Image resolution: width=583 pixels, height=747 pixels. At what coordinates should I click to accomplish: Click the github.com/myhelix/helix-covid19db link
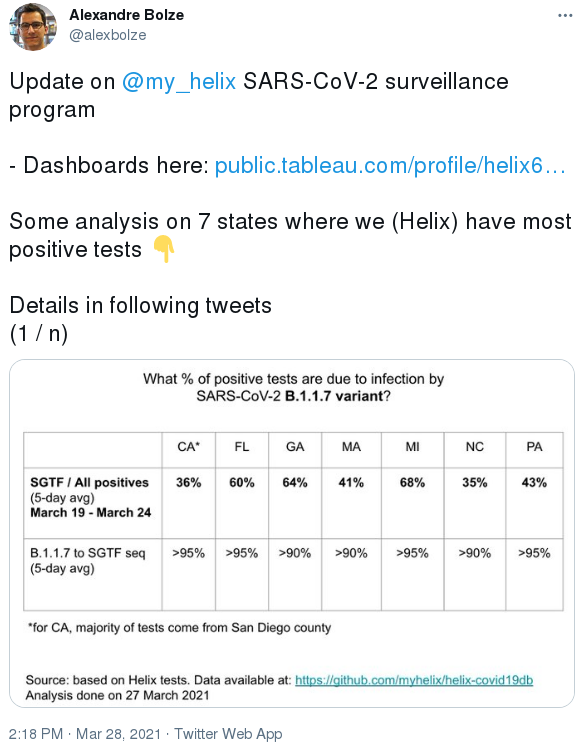(414, 680)
